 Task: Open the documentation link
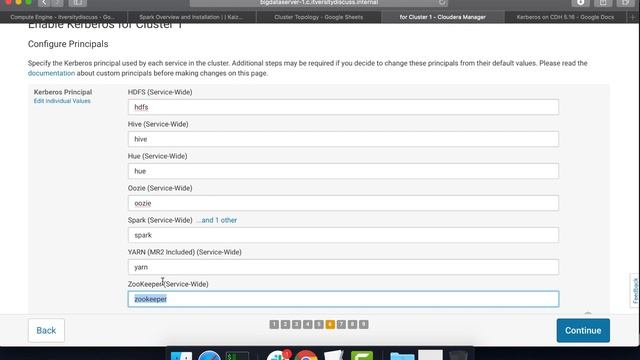[x=51, y=73]
